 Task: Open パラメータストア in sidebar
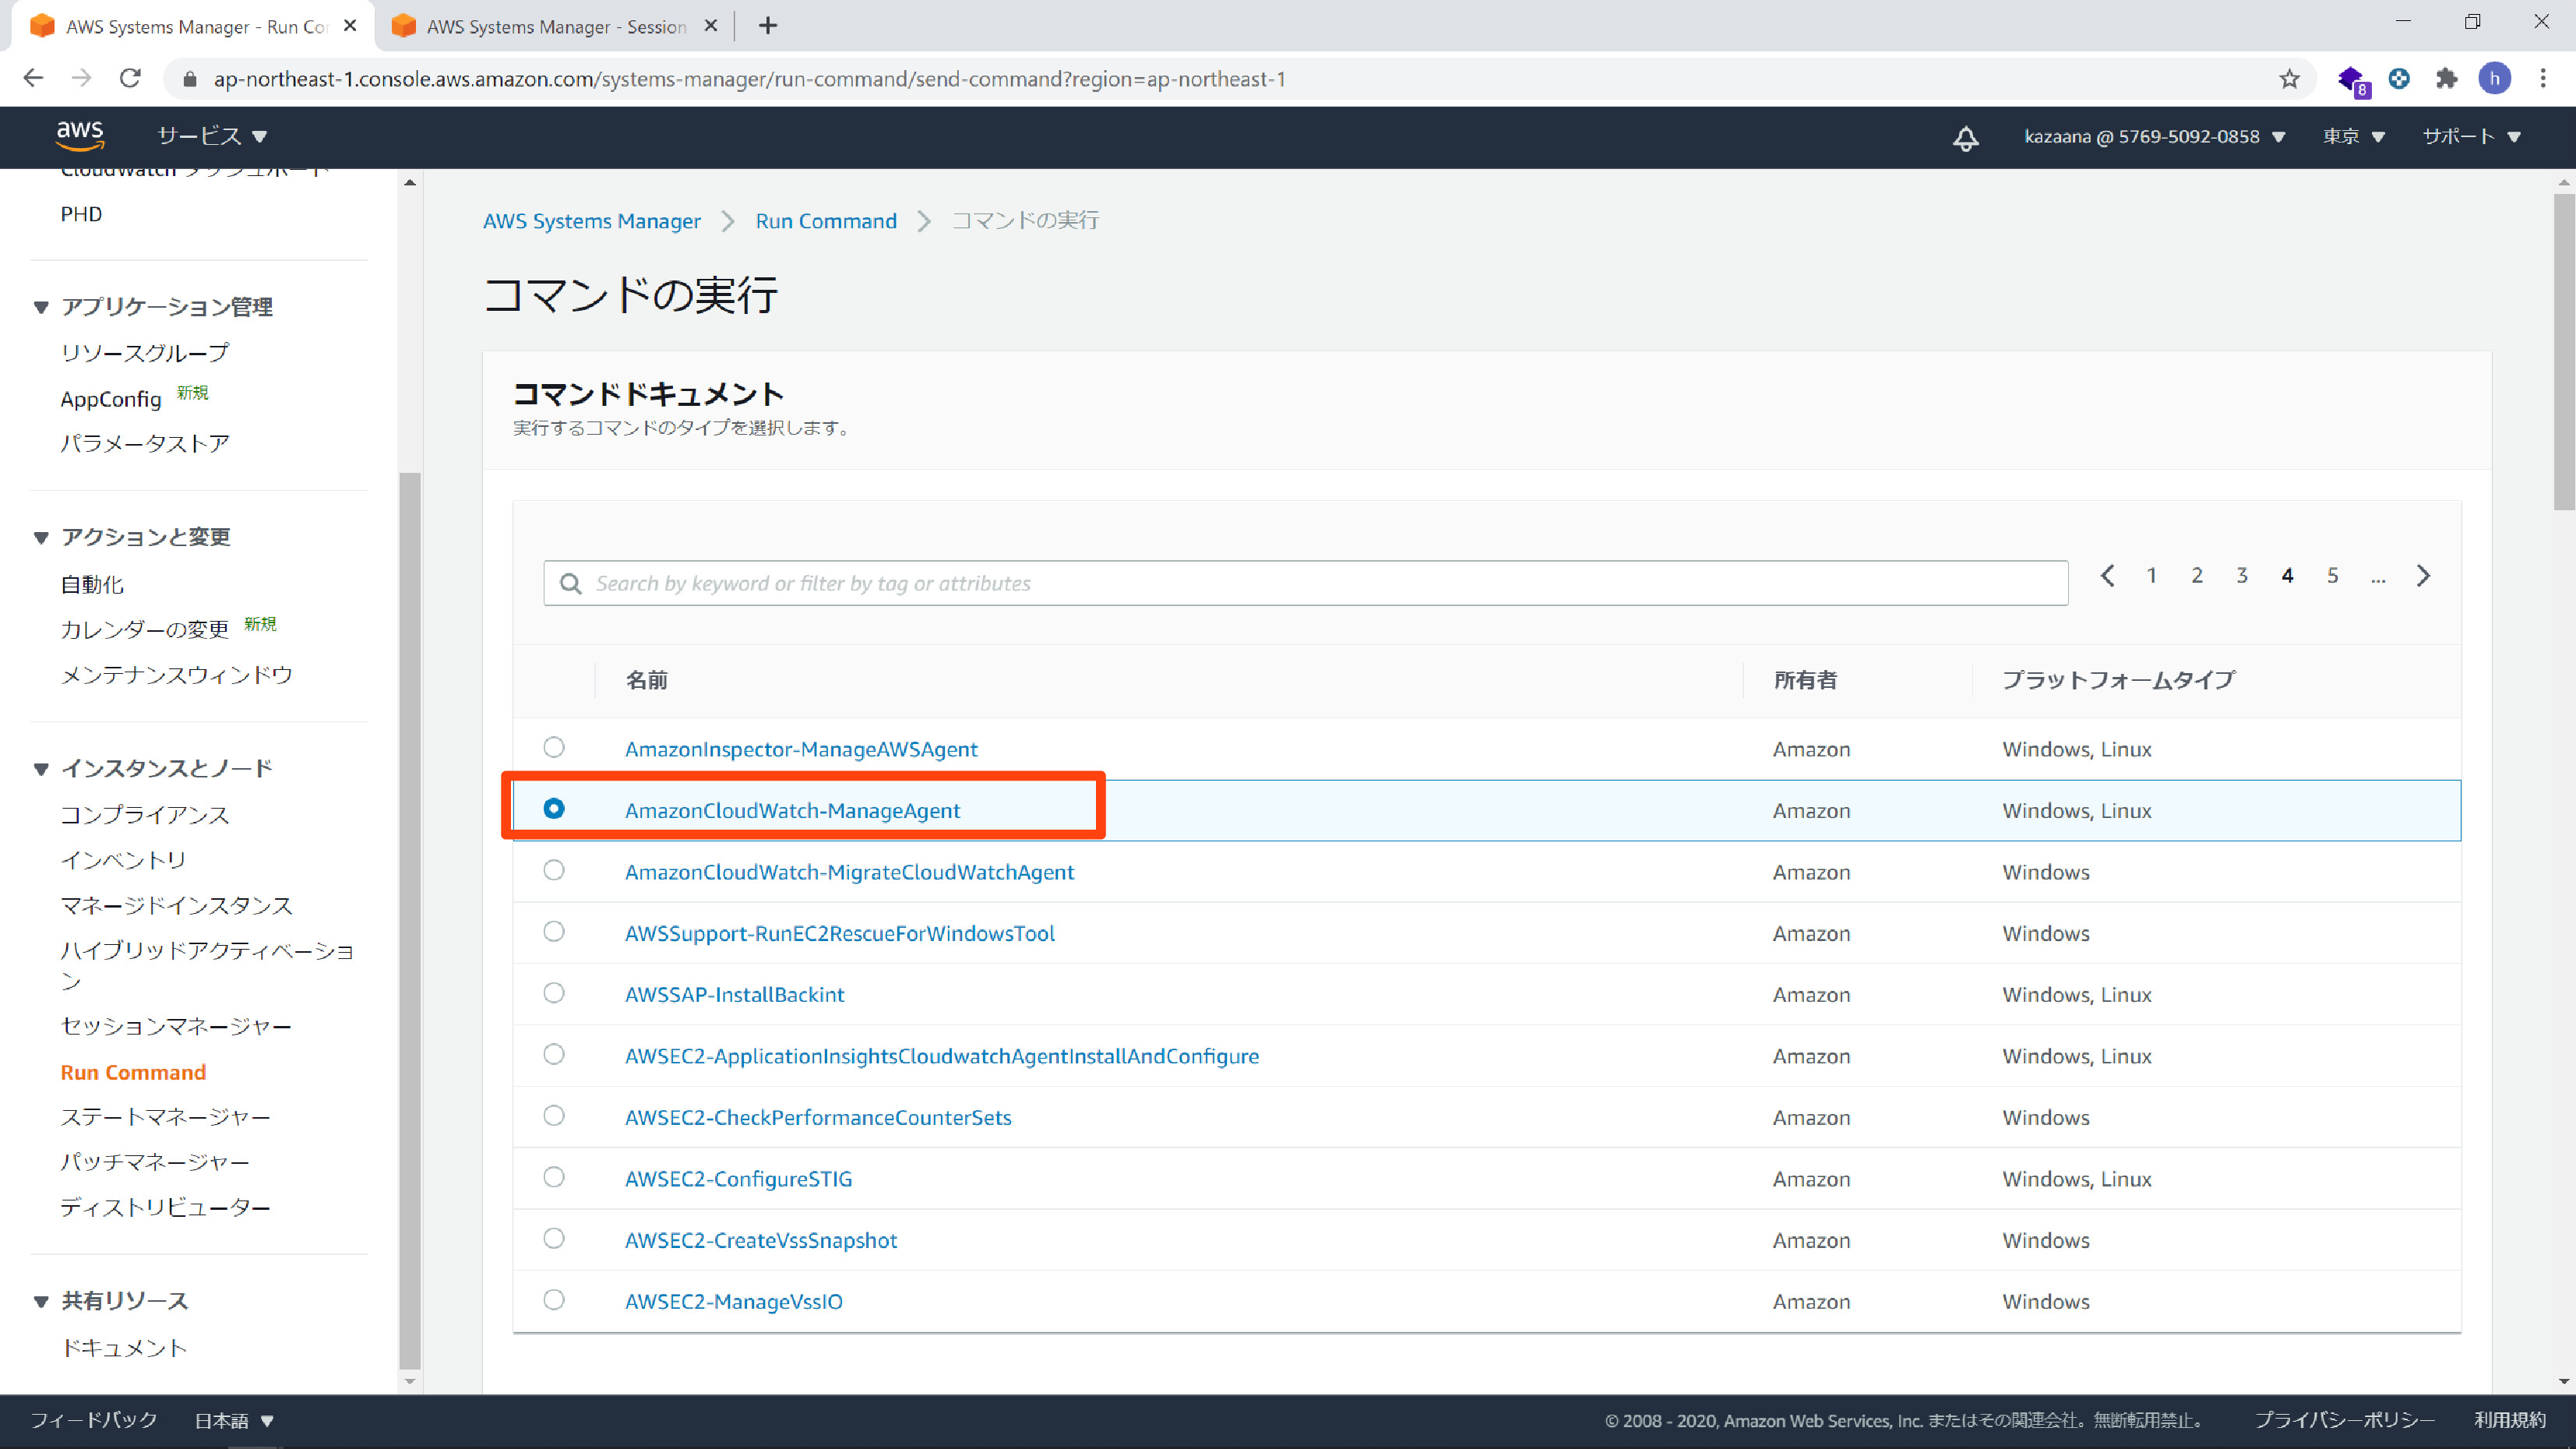145,444
